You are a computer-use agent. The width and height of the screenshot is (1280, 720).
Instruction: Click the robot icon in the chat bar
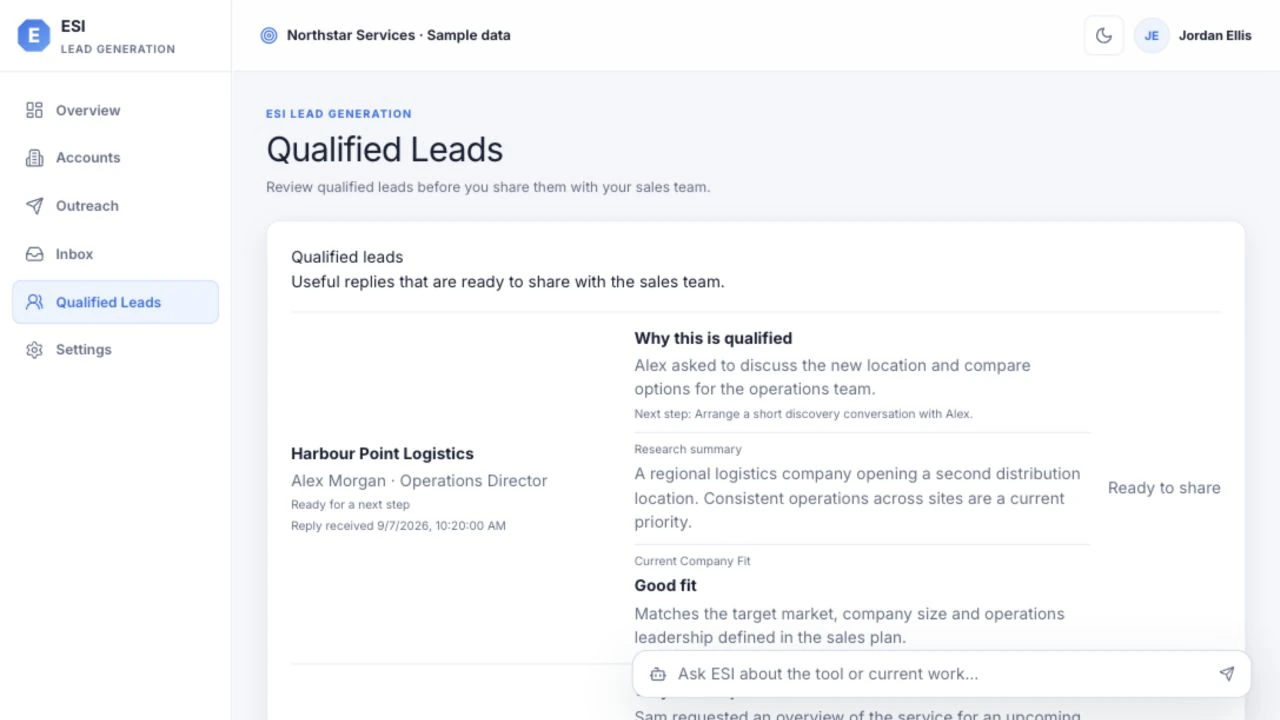tap(657, 674)
